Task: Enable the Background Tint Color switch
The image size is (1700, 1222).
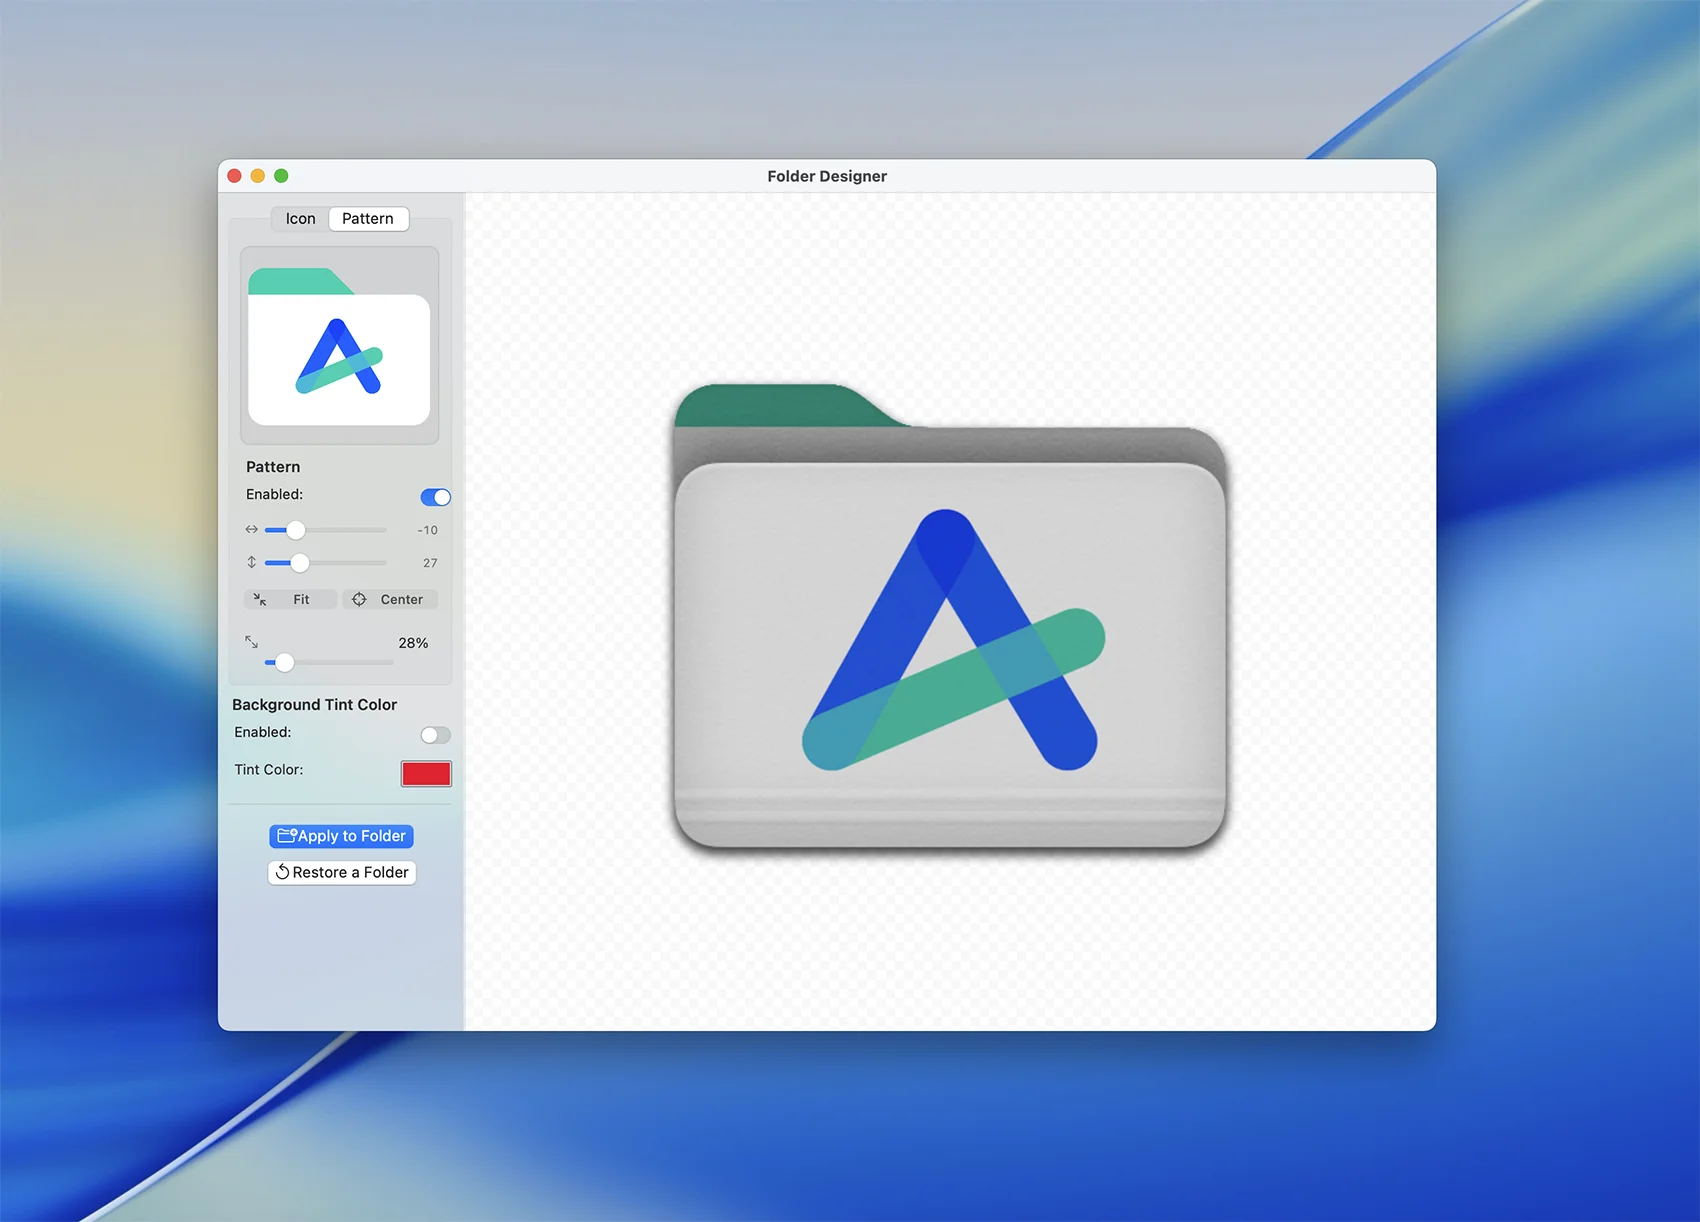Action: tap(435, 735)
